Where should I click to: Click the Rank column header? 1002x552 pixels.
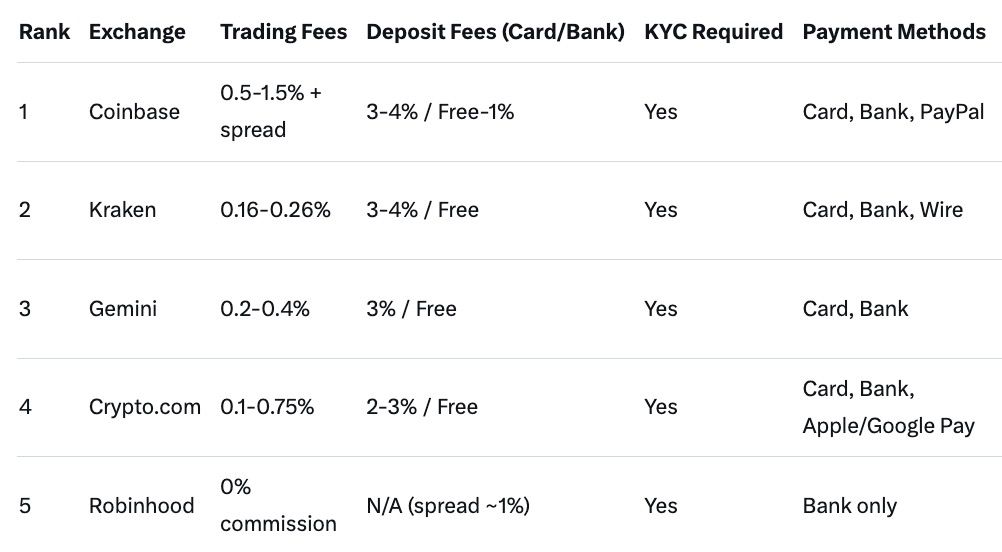click(x=44, y=32)
